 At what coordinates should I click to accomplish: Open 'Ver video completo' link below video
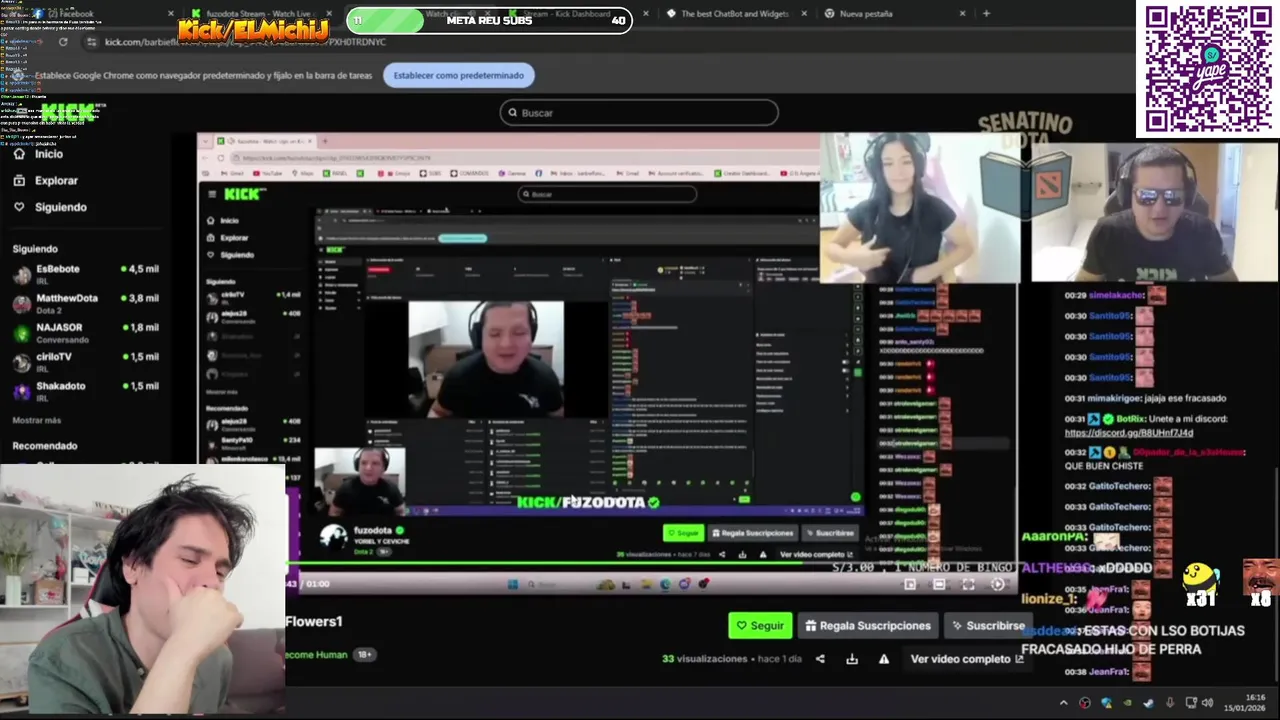coord(967,659)
